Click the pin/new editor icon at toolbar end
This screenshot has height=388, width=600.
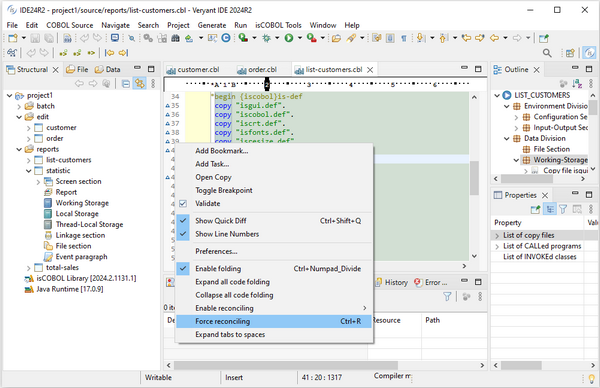click(543, 38)
